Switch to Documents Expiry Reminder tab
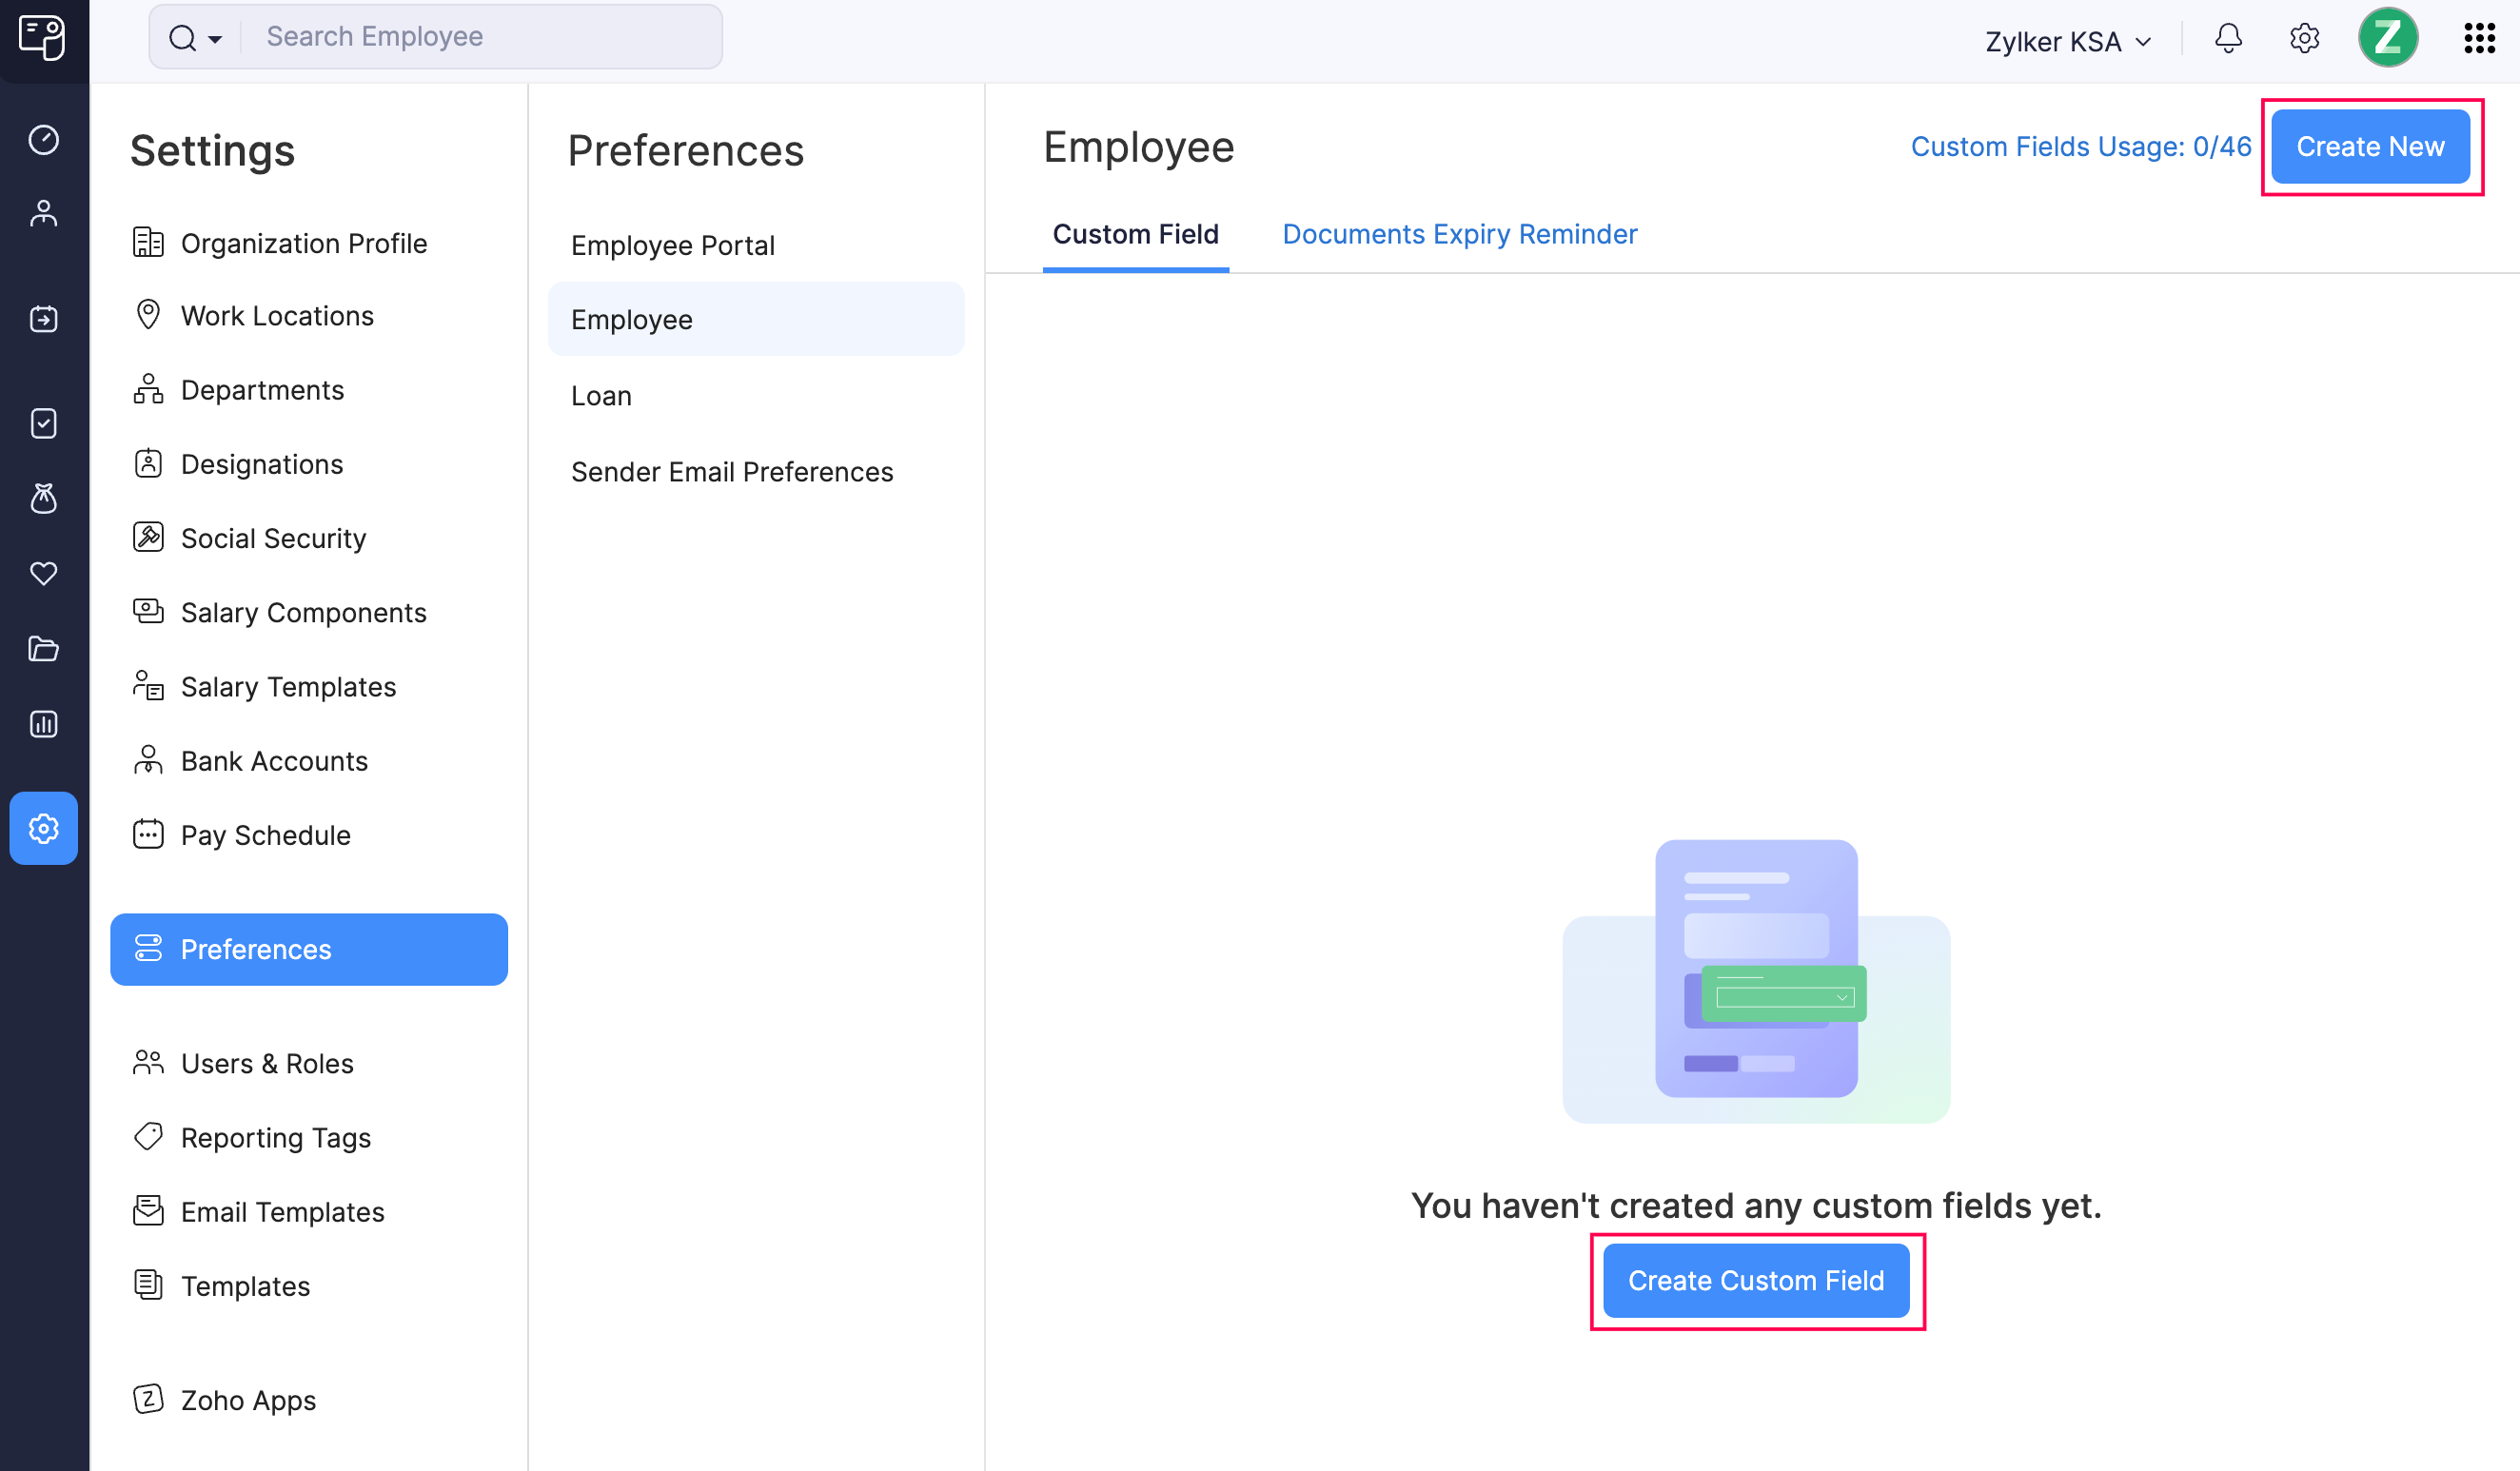This screenshot has width=2520, height=1471. [x=1459, y=233]
